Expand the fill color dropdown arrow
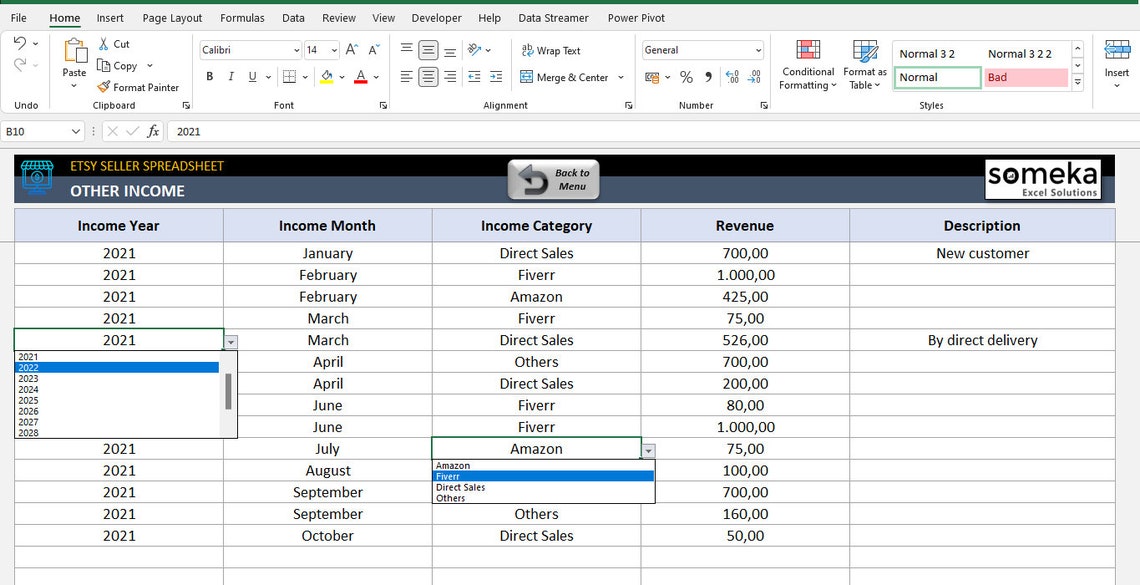1140x585 pixels. [341, 77]
